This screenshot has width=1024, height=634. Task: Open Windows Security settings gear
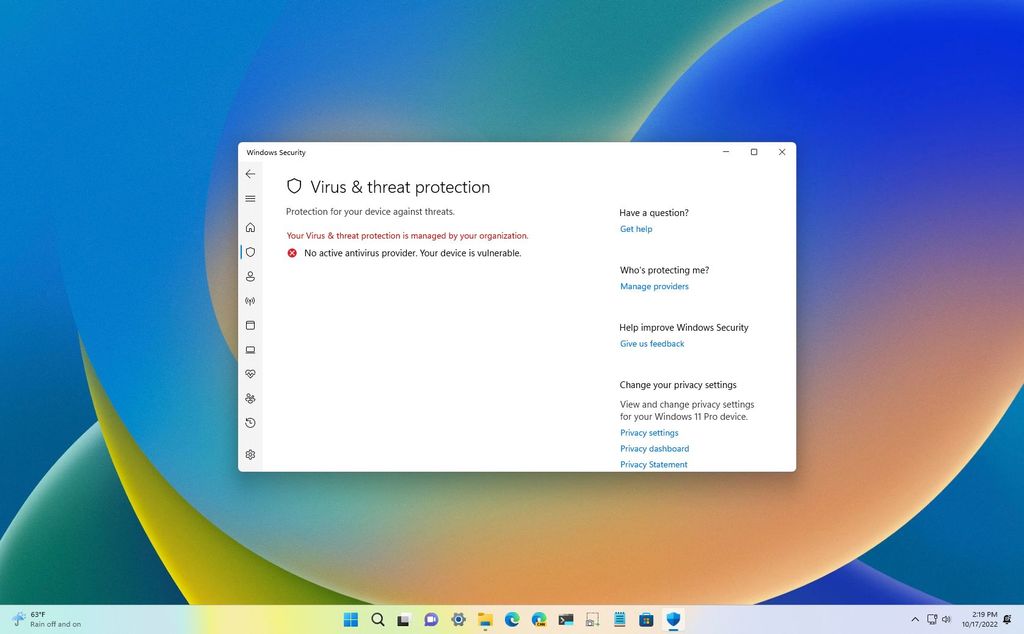pyautogui.click(x=250, y=454)
